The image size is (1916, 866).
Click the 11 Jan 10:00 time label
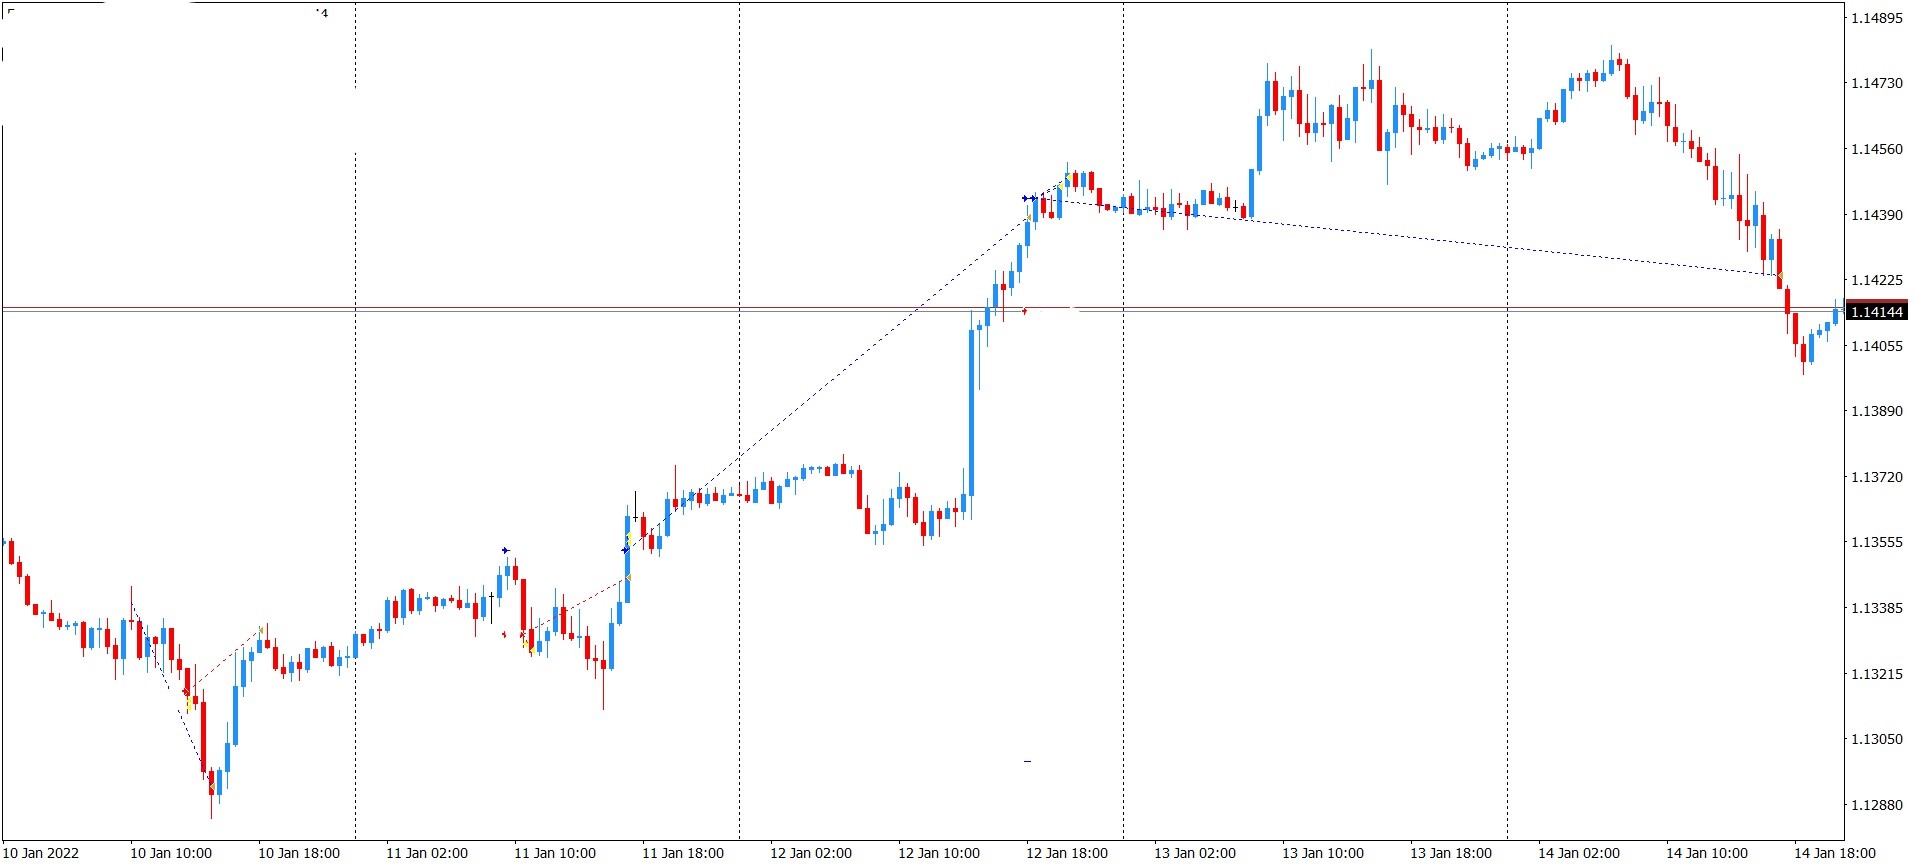tap(555, 853)
